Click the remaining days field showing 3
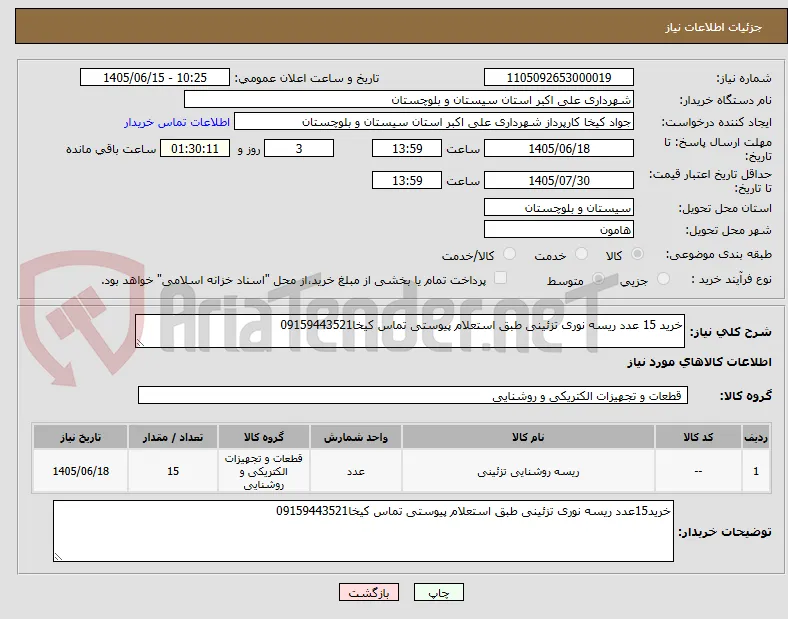This screenshot has width=788, height=619. coord(299,148)
